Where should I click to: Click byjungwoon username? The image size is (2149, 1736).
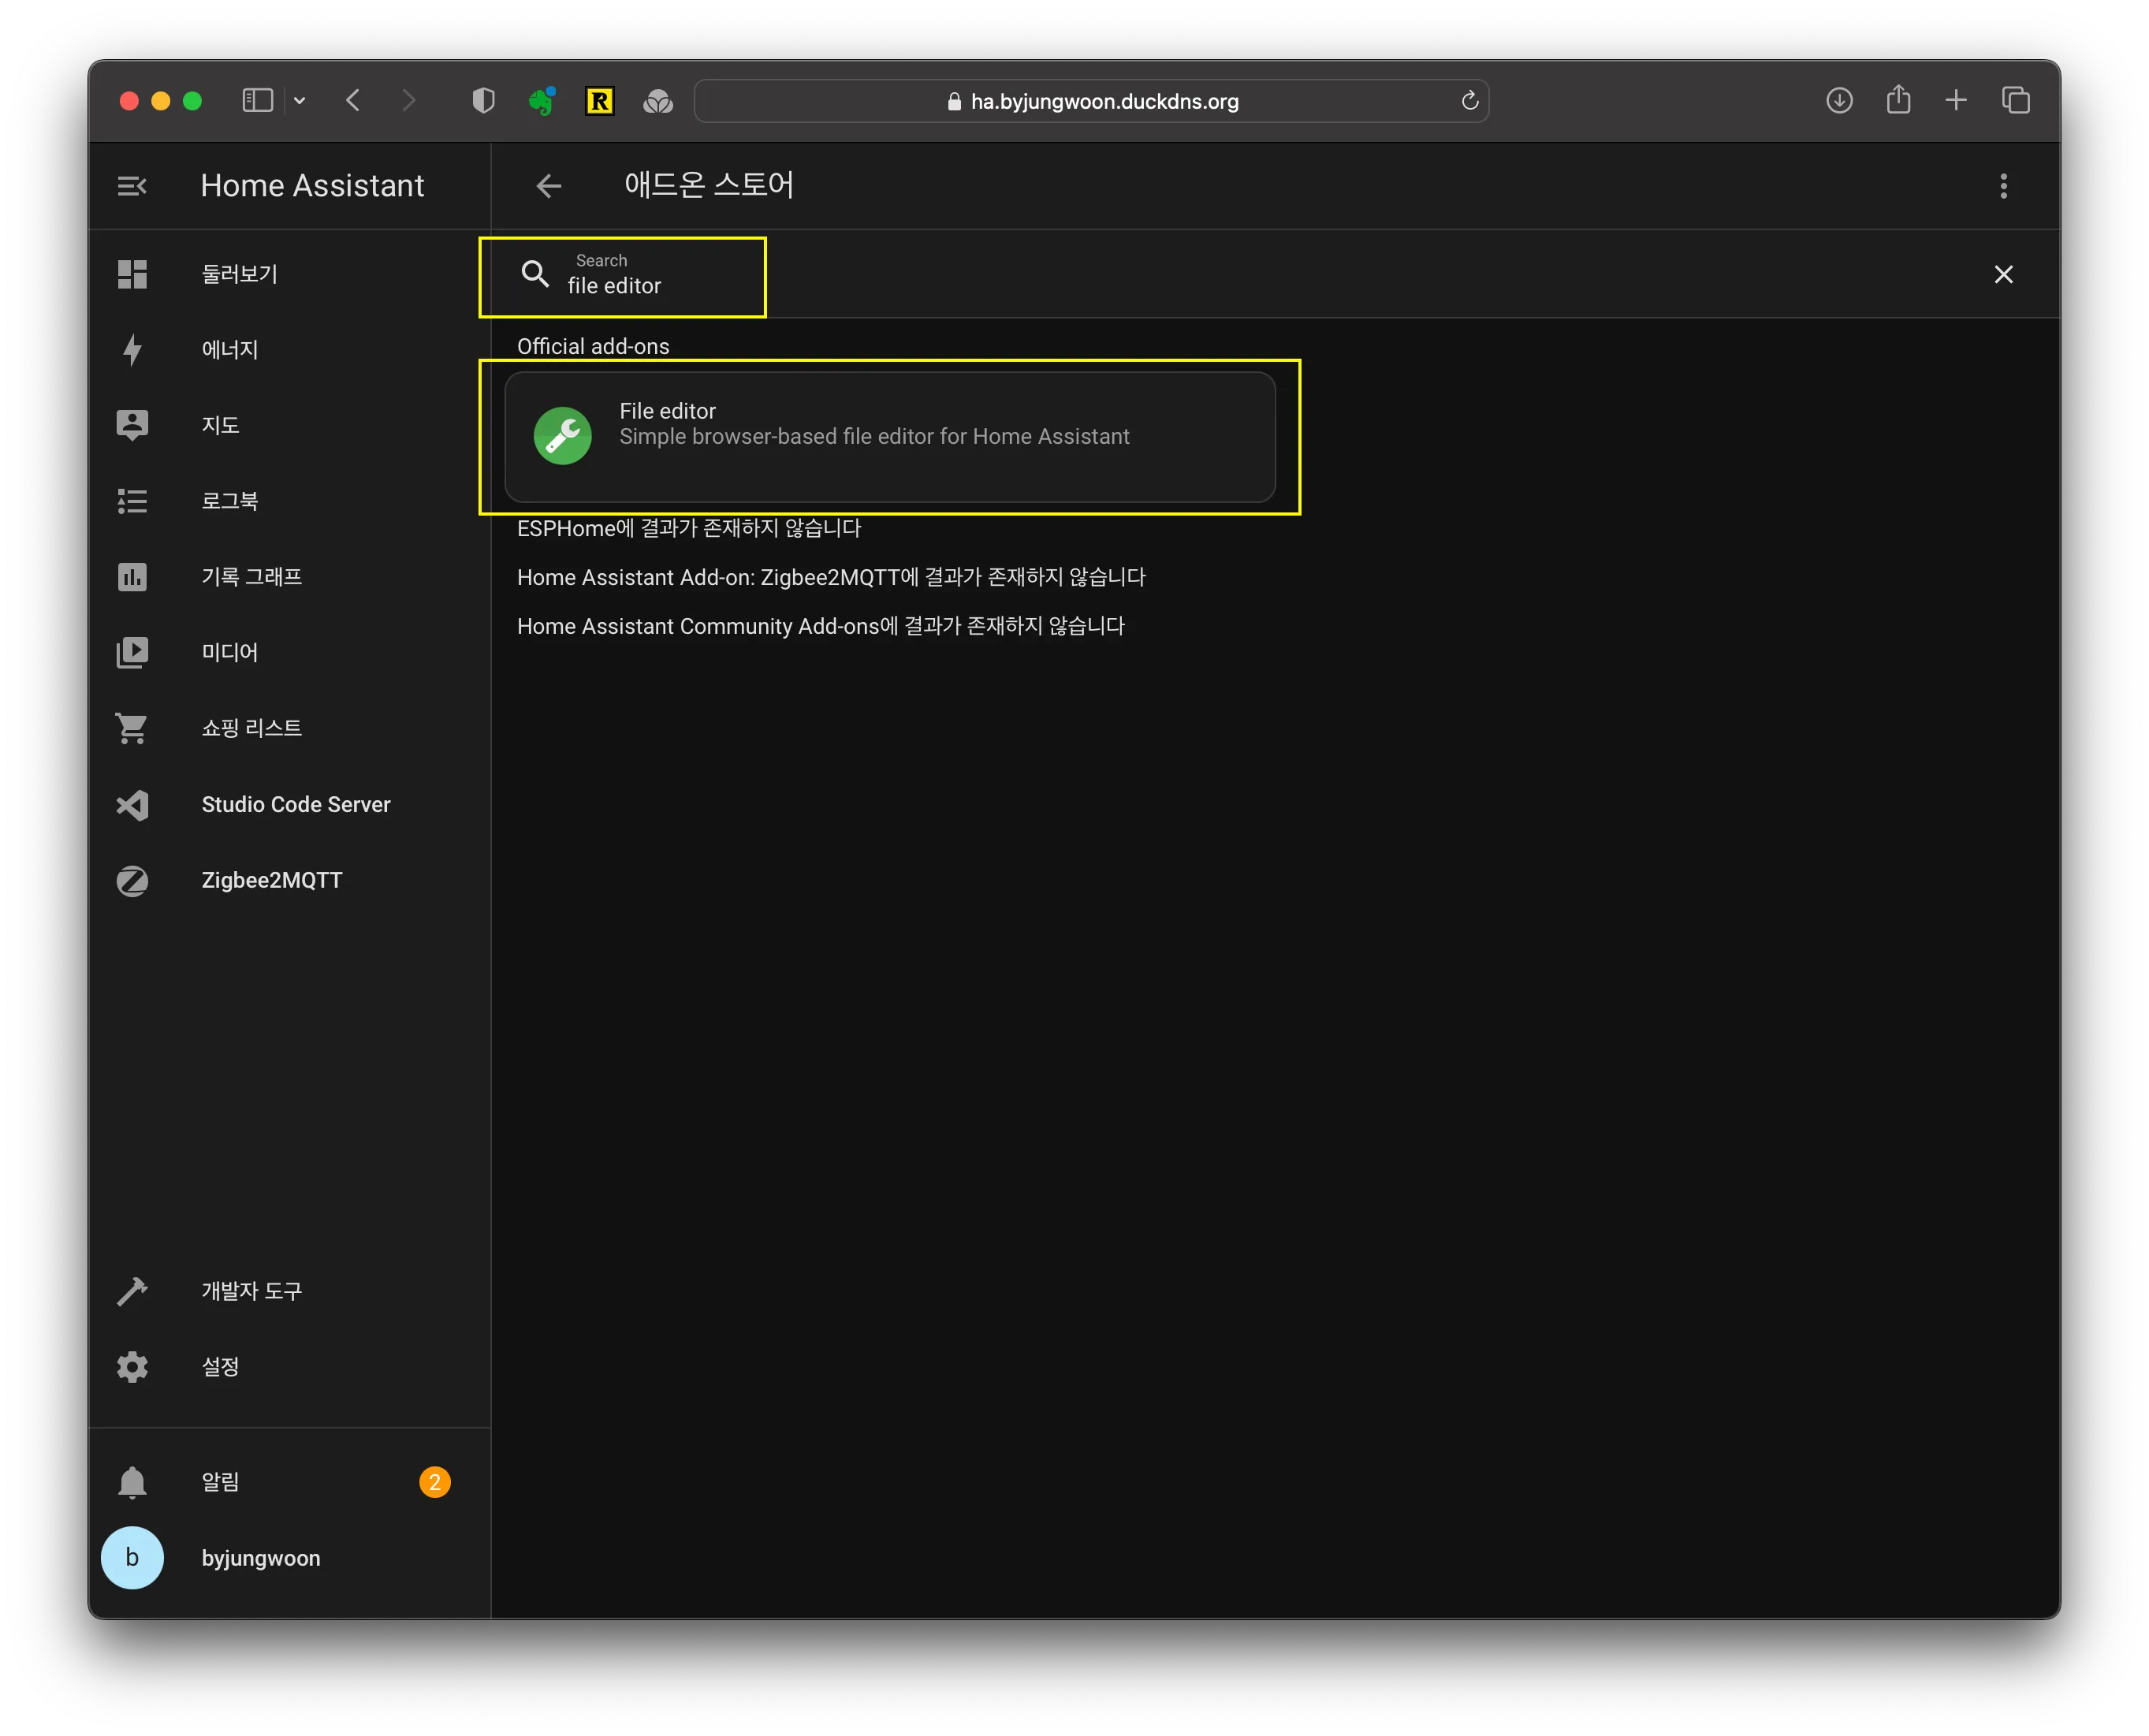(261, 1558)
